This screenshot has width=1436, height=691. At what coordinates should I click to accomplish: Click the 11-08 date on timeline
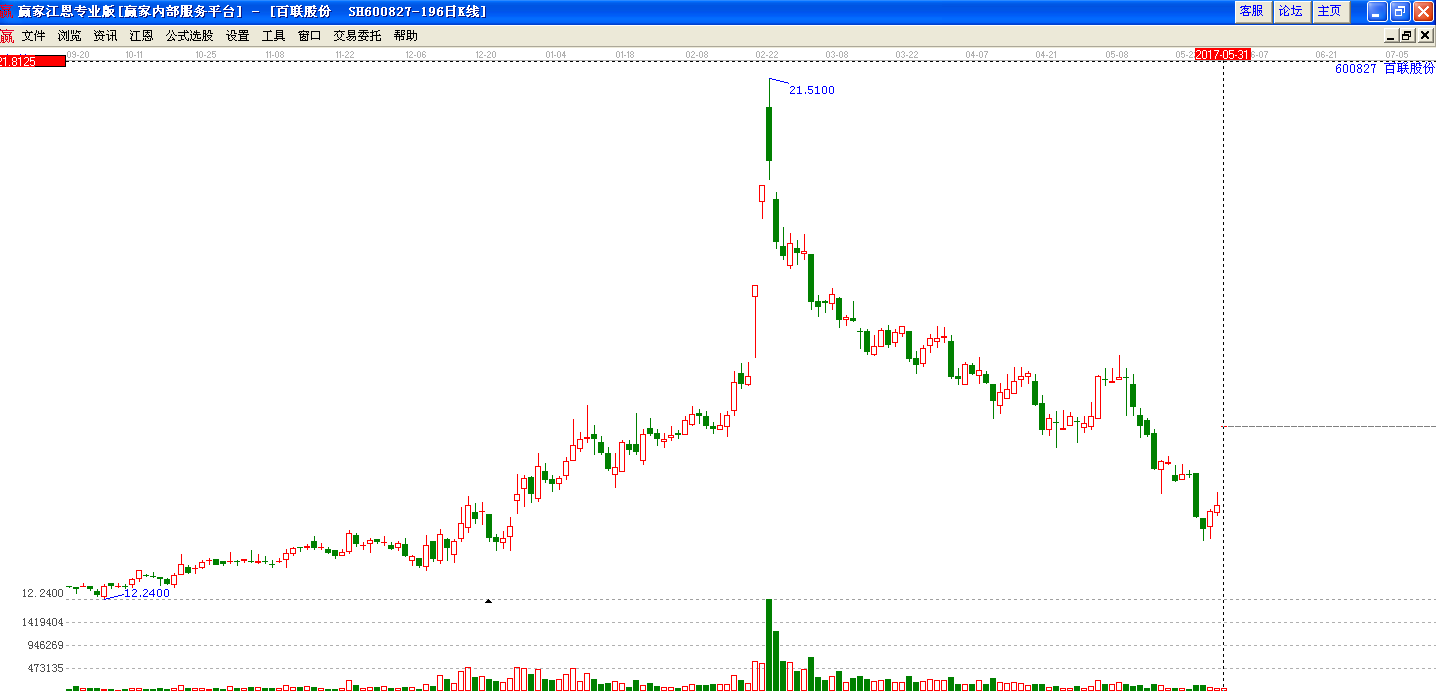point(274,54)
